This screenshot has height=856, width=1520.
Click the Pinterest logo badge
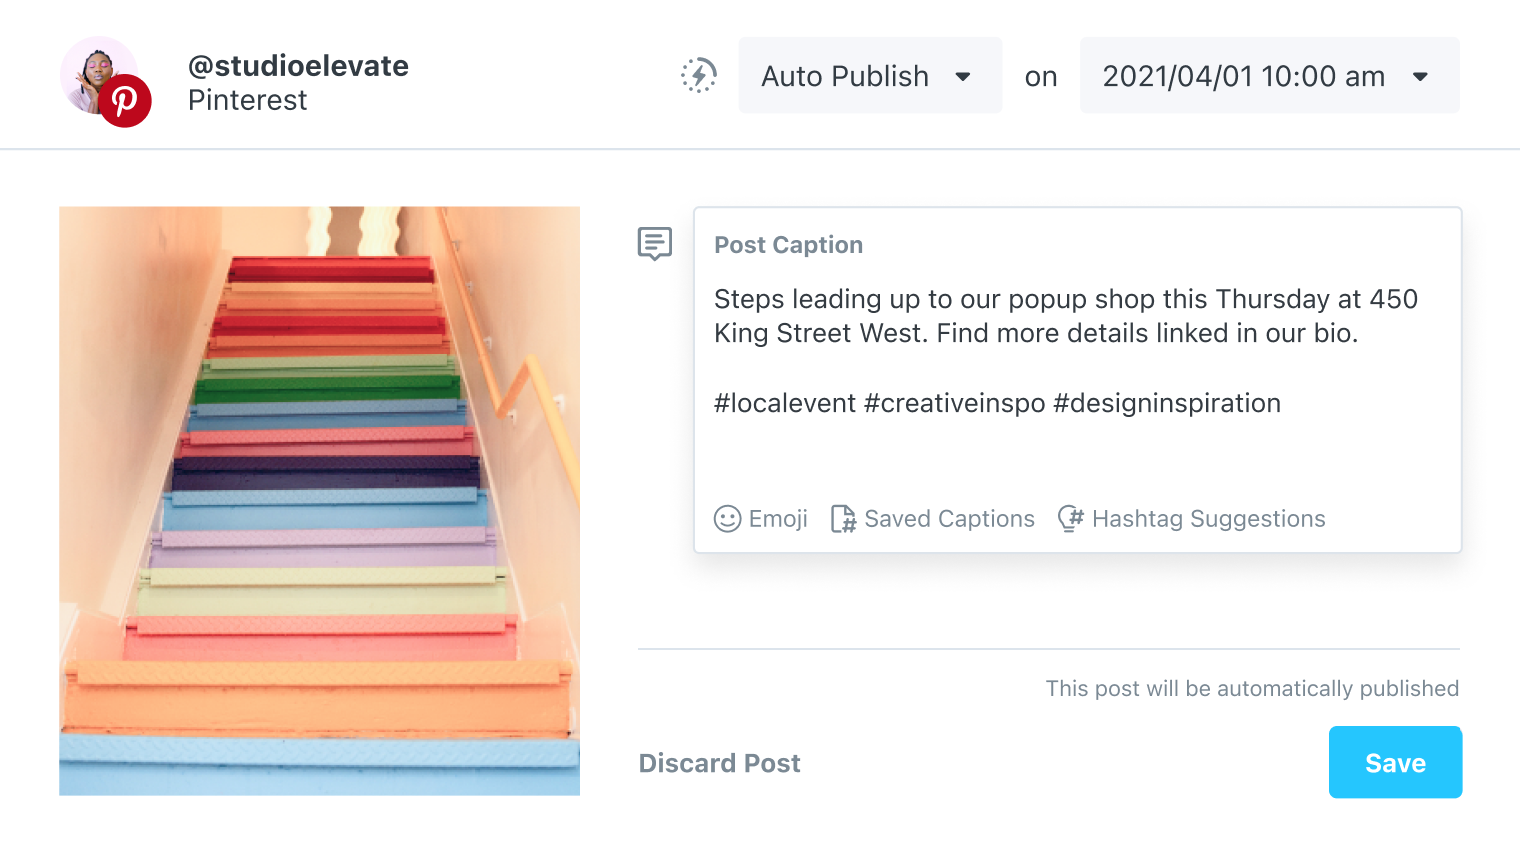(124, 101)
